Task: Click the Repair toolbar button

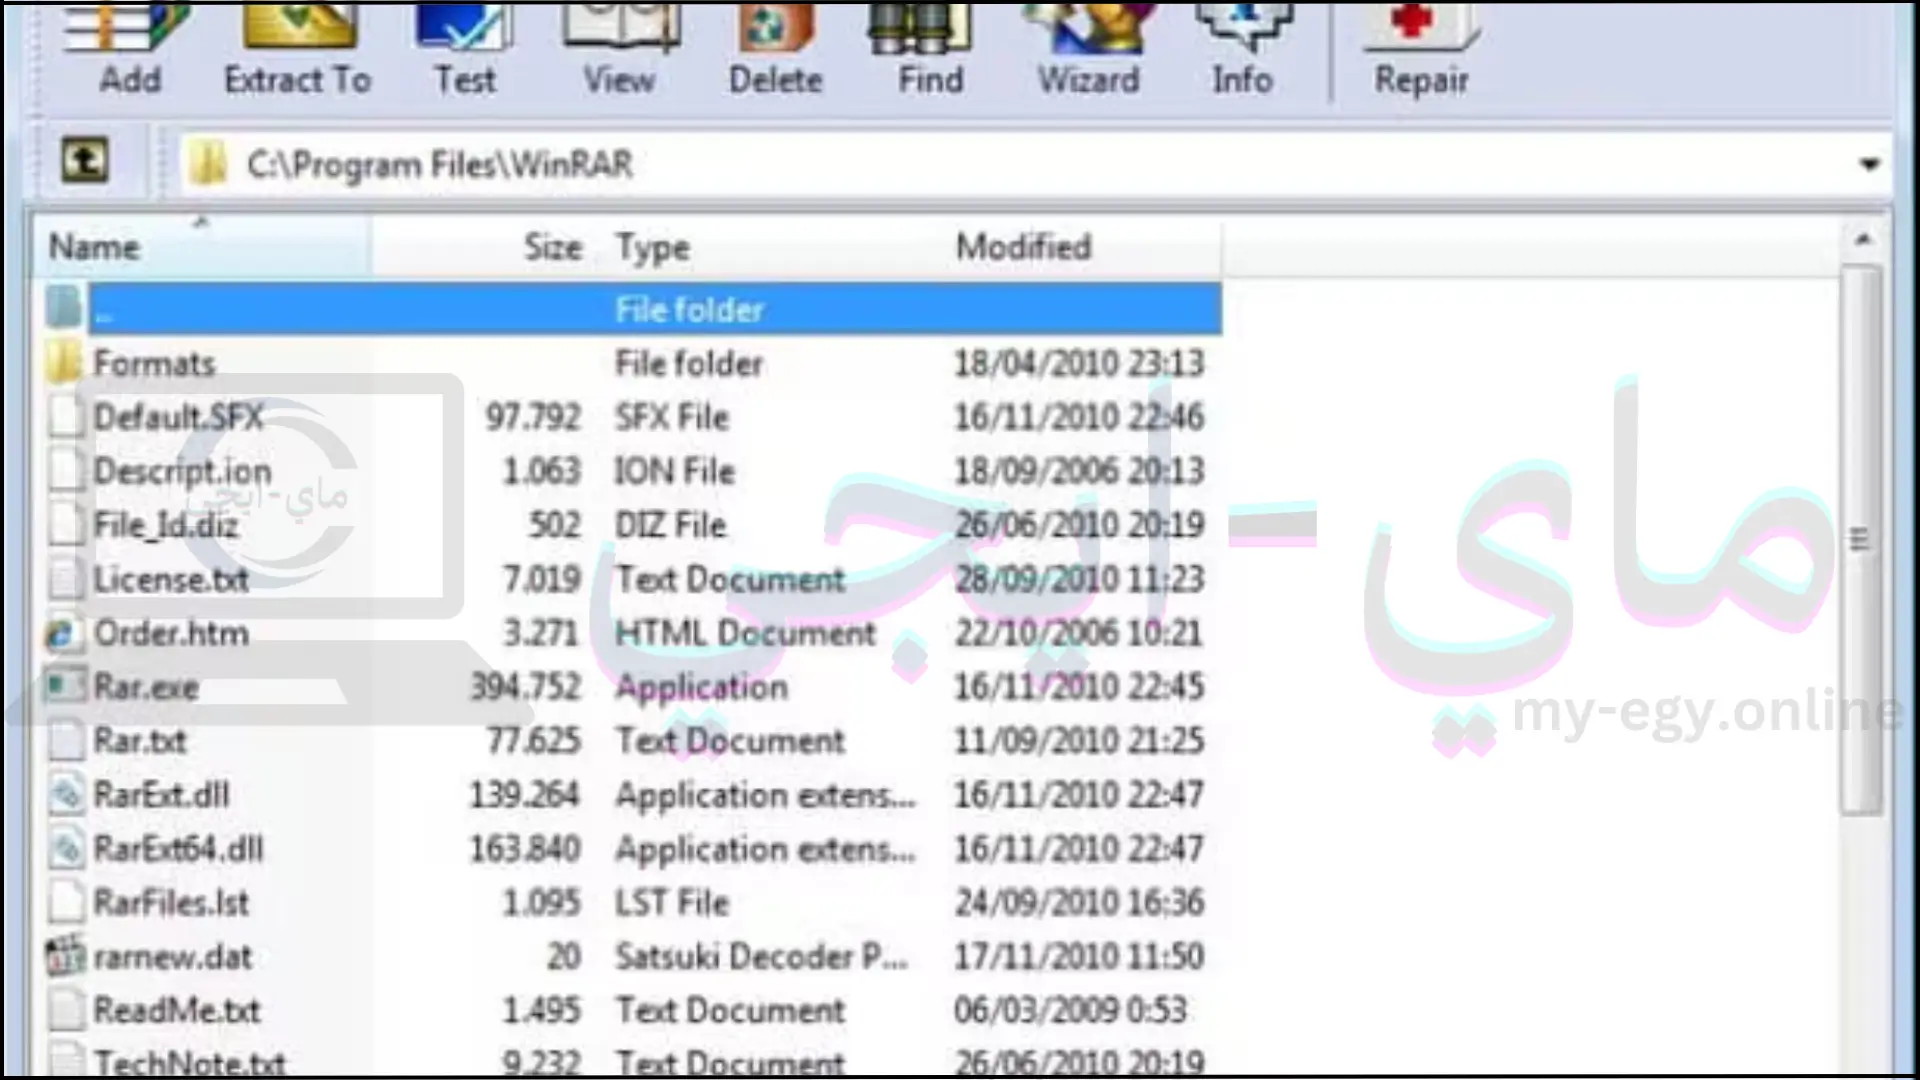Action: point(1421,50)
